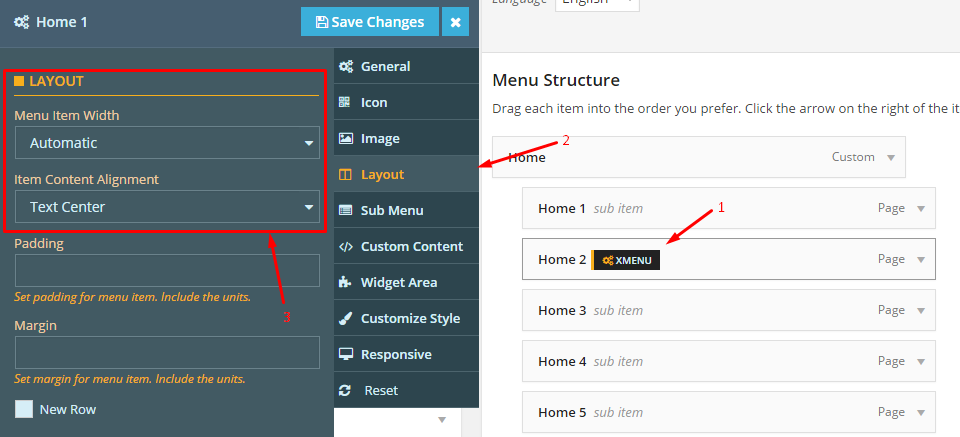Expand the Home 3 page item arrow
This screenshot has height=437, width=960.
coord(921,311)
